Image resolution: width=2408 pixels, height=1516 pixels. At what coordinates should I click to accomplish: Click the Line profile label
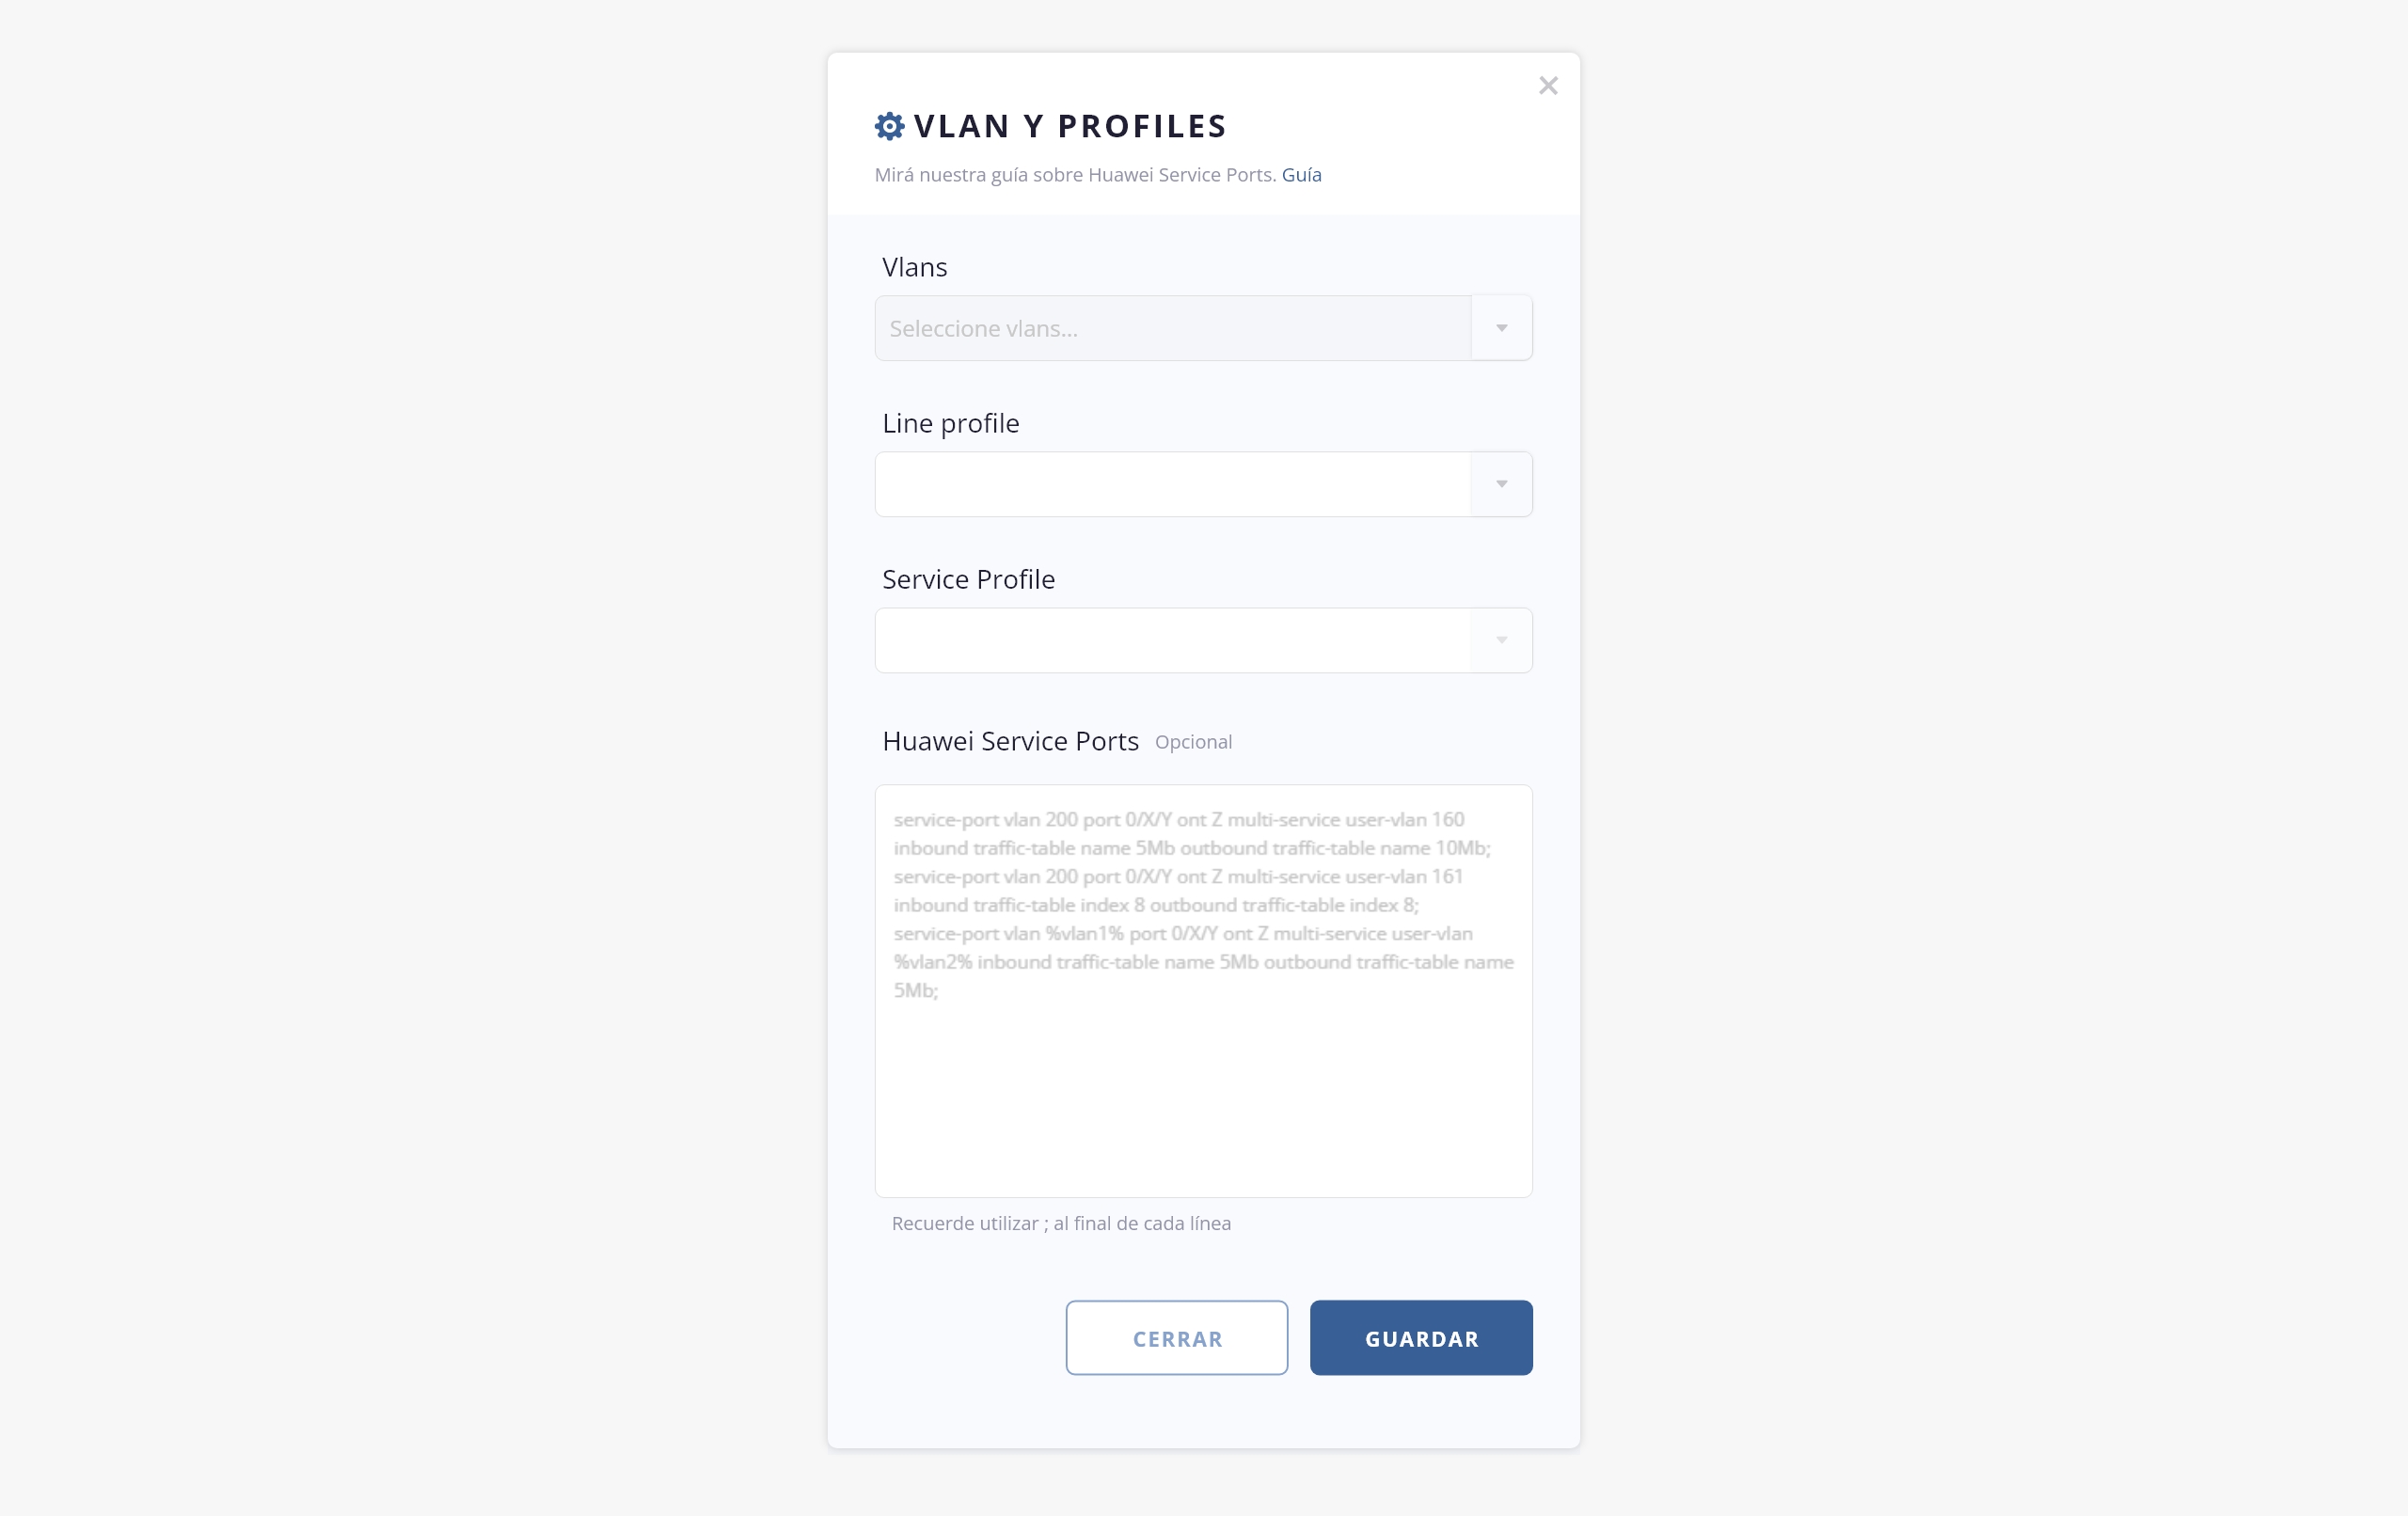pos(950,423)
